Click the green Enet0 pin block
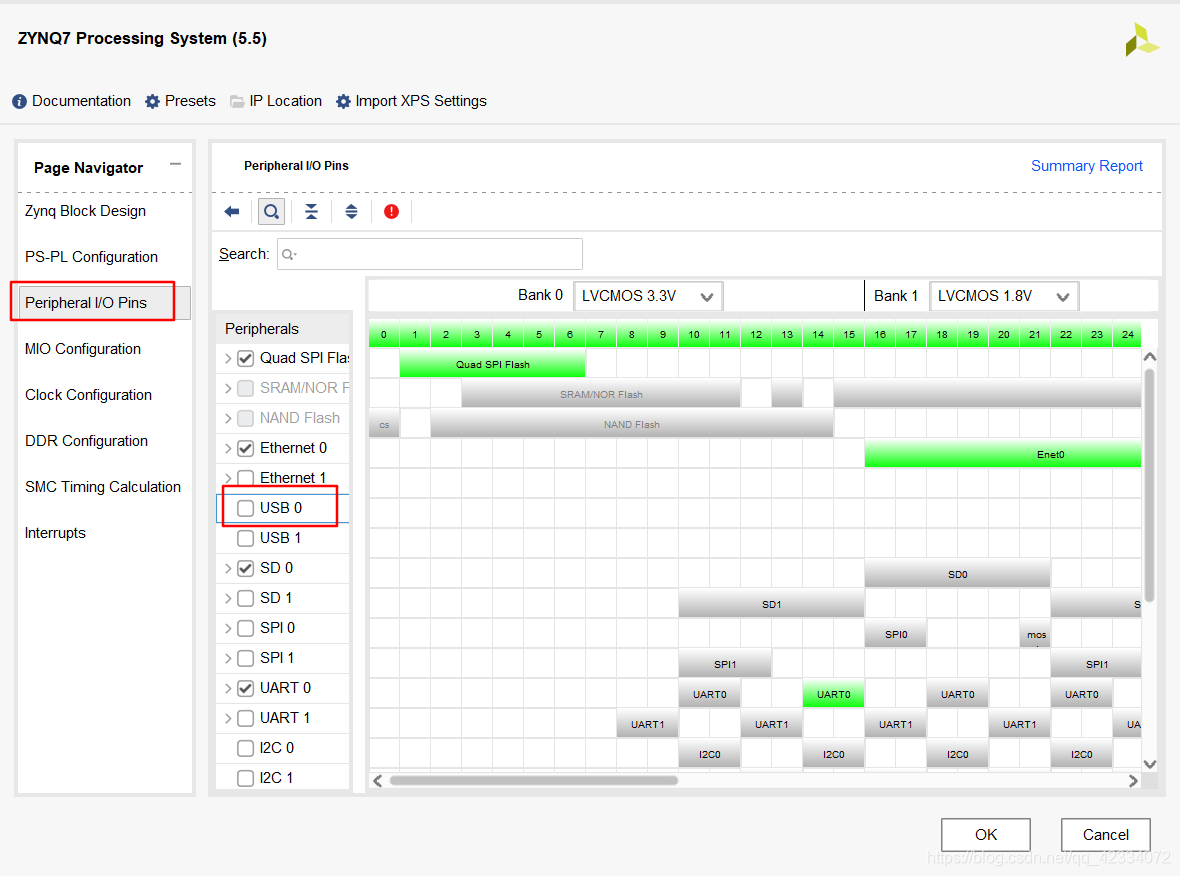 (x=1002, y=455)
